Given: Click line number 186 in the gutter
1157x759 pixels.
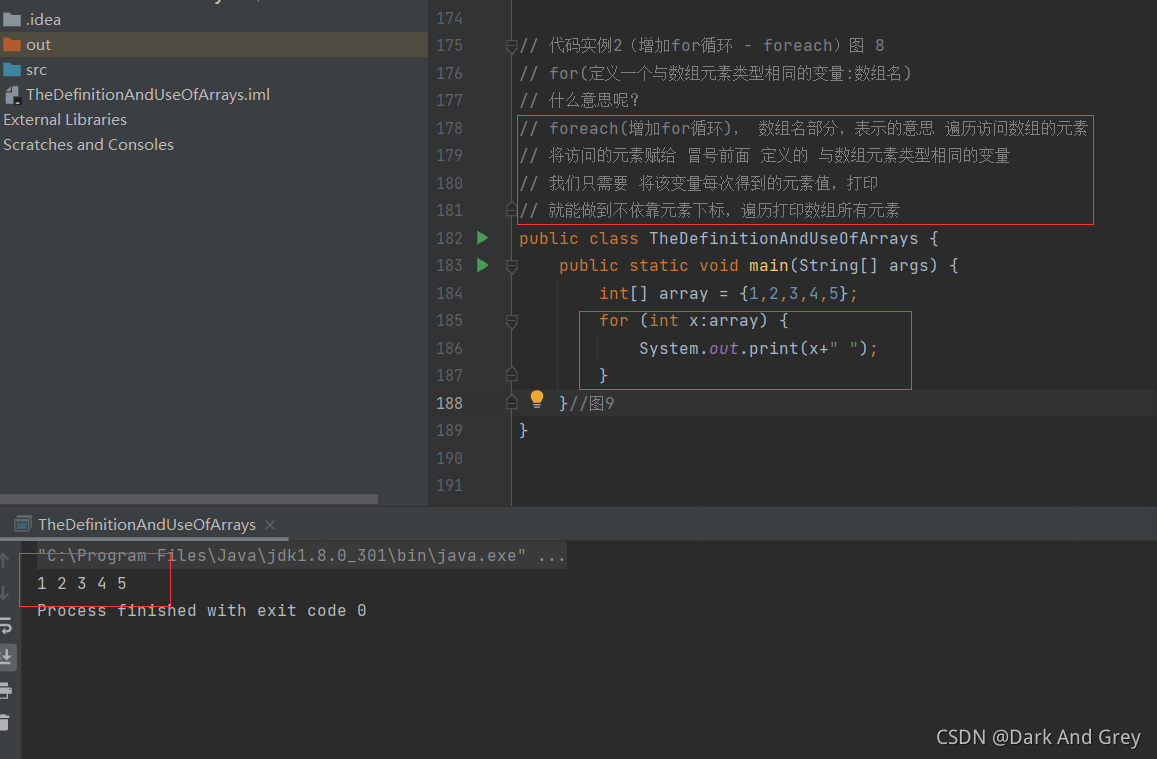Looking at the screenshot, I should [x=449, y=348].
